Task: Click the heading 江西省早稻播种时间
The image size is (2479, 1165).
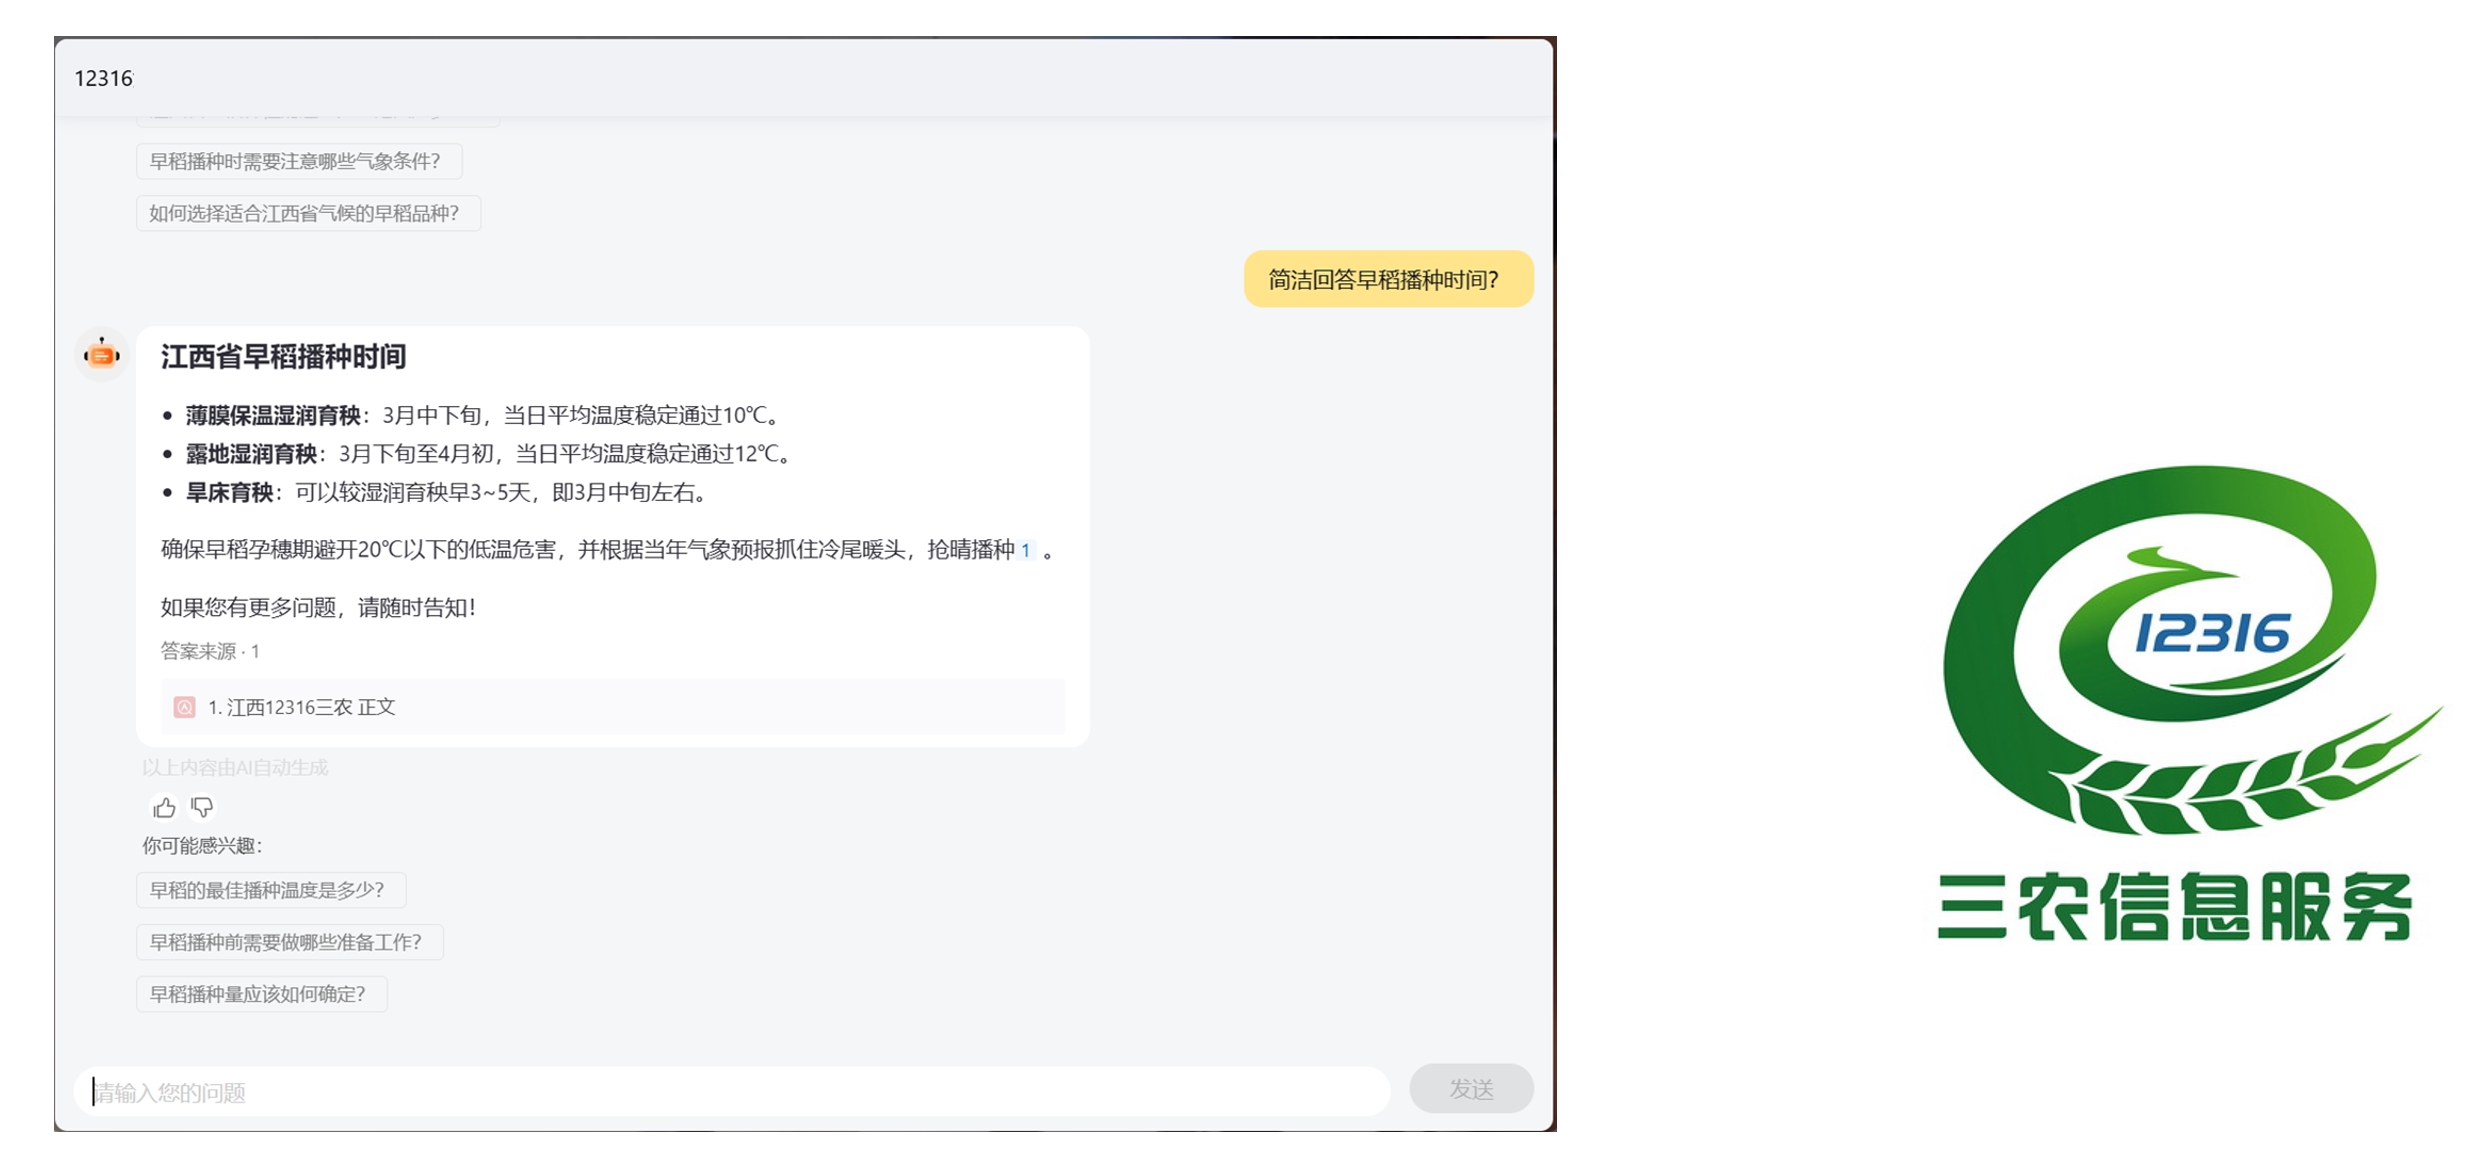Action: [x=283, y=357]
